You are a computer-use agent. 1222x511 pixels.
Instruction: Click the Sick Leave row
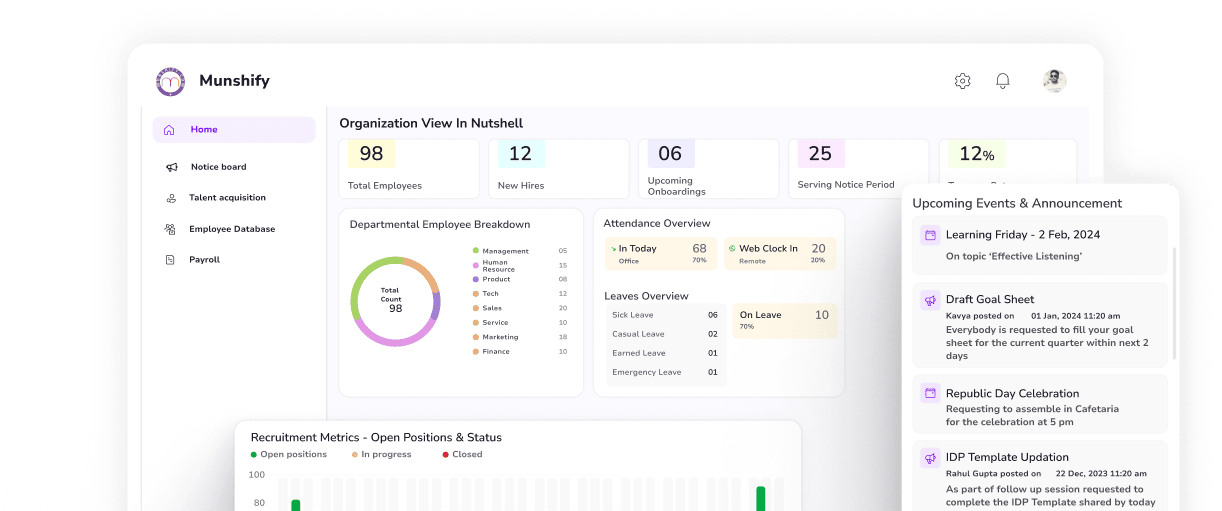pos(666,315)
